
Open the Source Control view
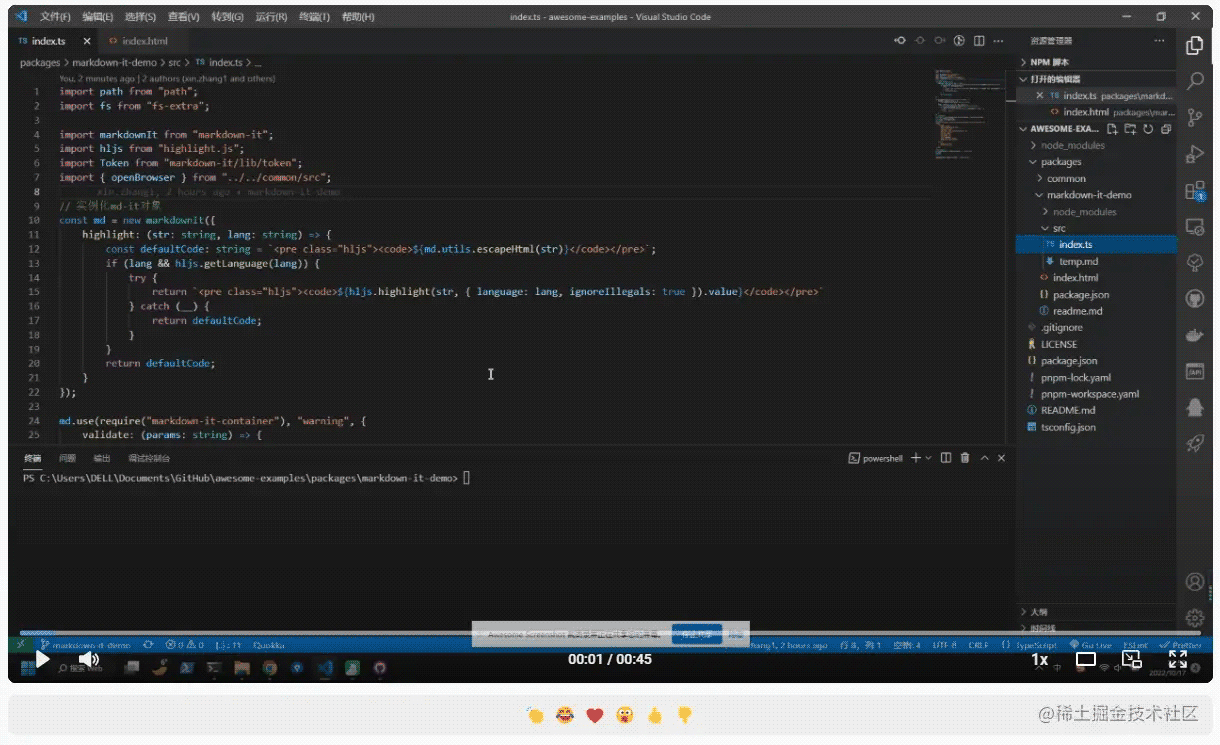coord(1194,118)
